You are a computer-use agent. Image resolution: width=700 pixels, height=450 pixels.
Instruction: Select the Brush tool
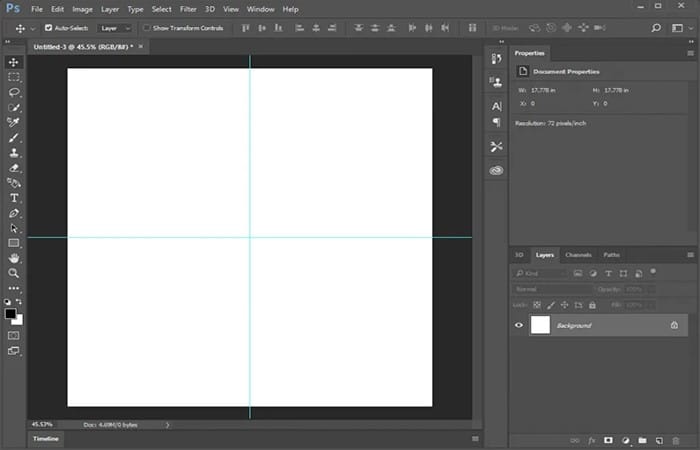coord(14,138)
